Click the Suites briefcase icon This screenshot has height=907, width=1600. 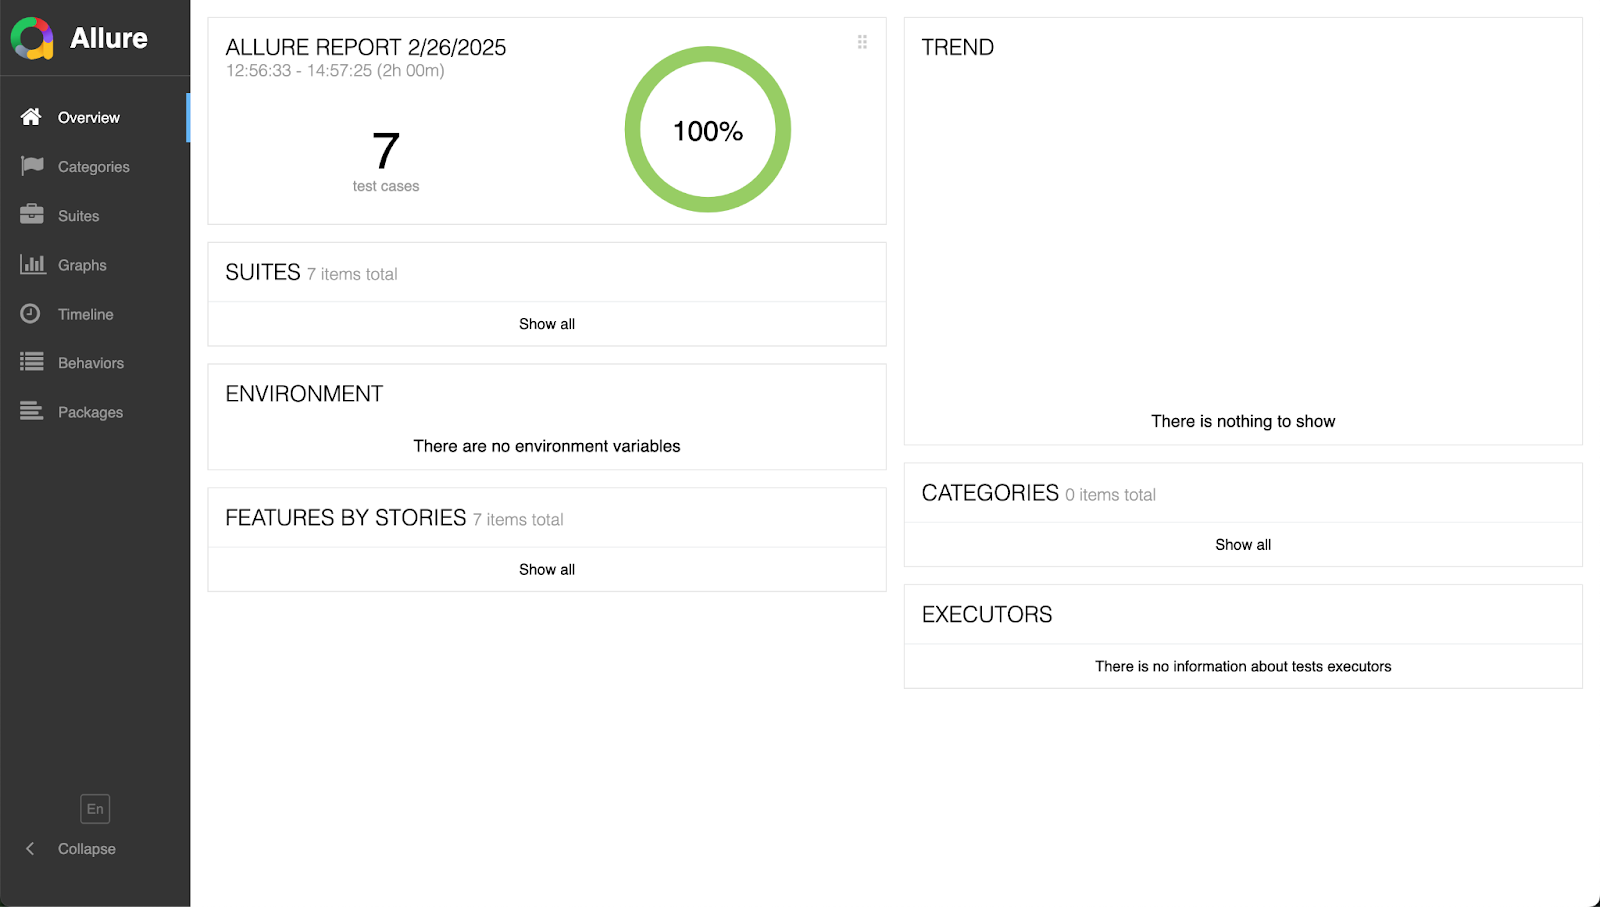[32, 215]
